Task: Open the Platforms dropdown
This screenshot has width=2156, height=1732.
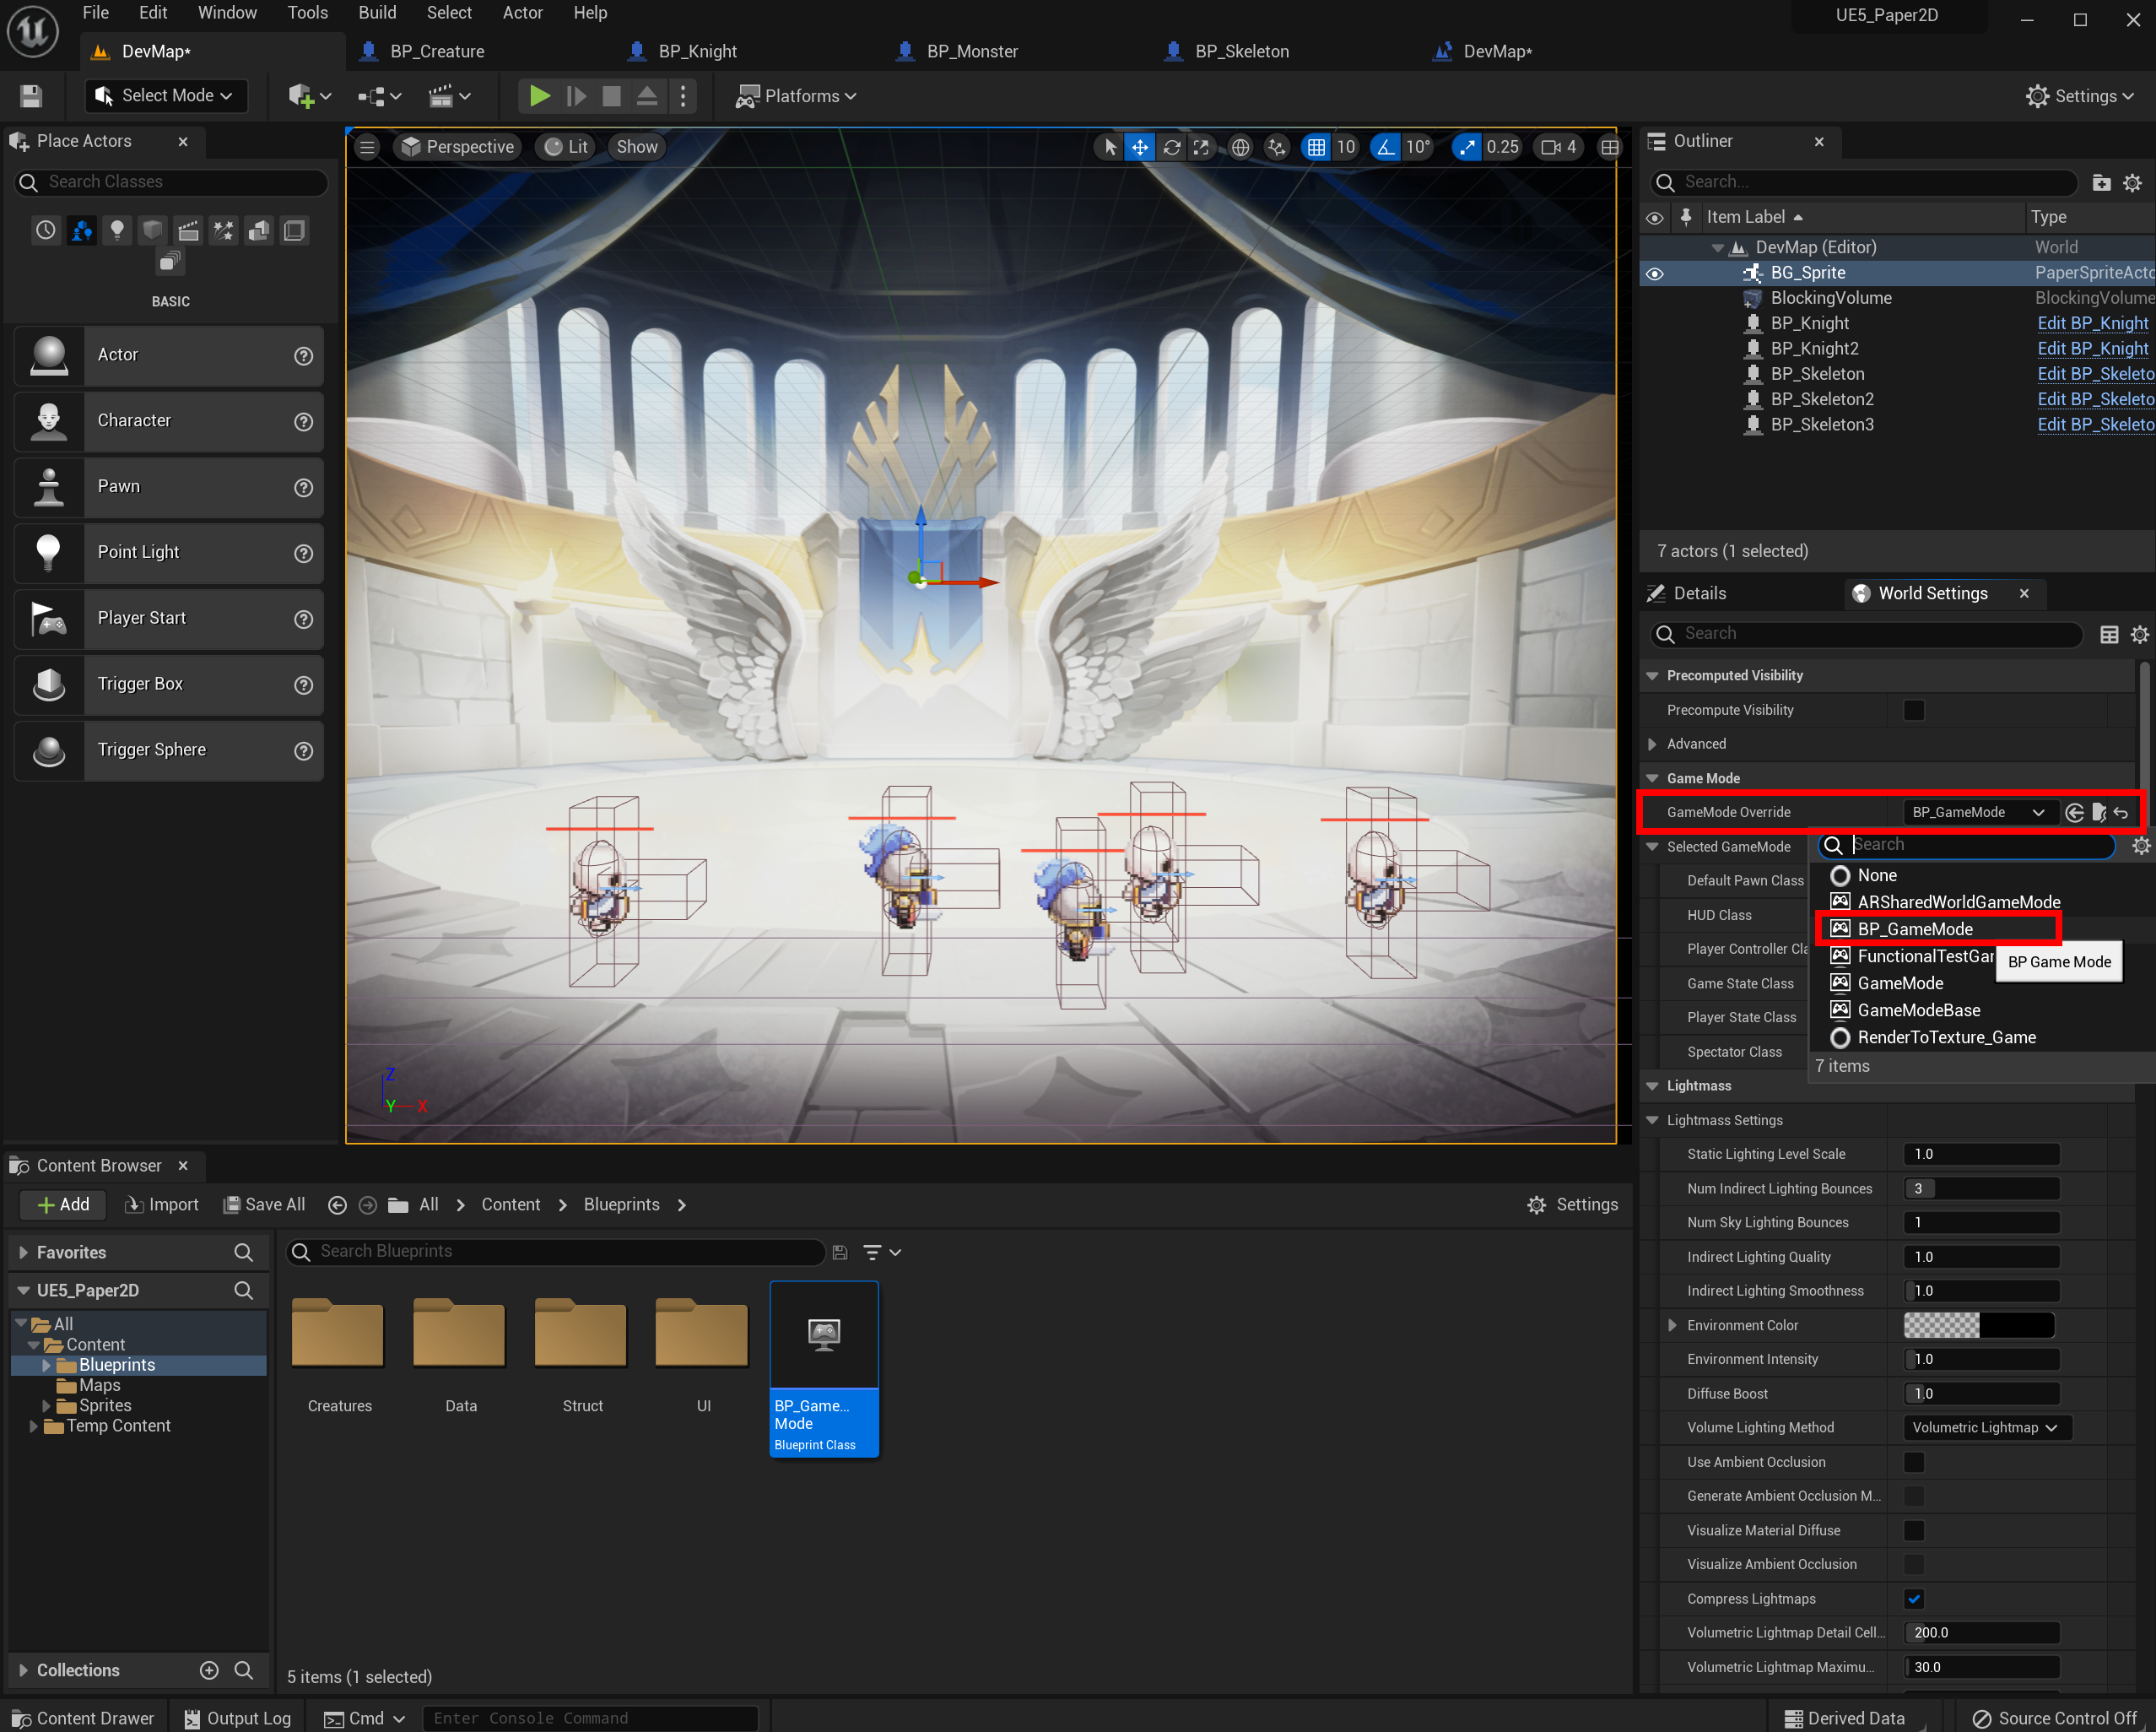Action: [x=796, y=96]
